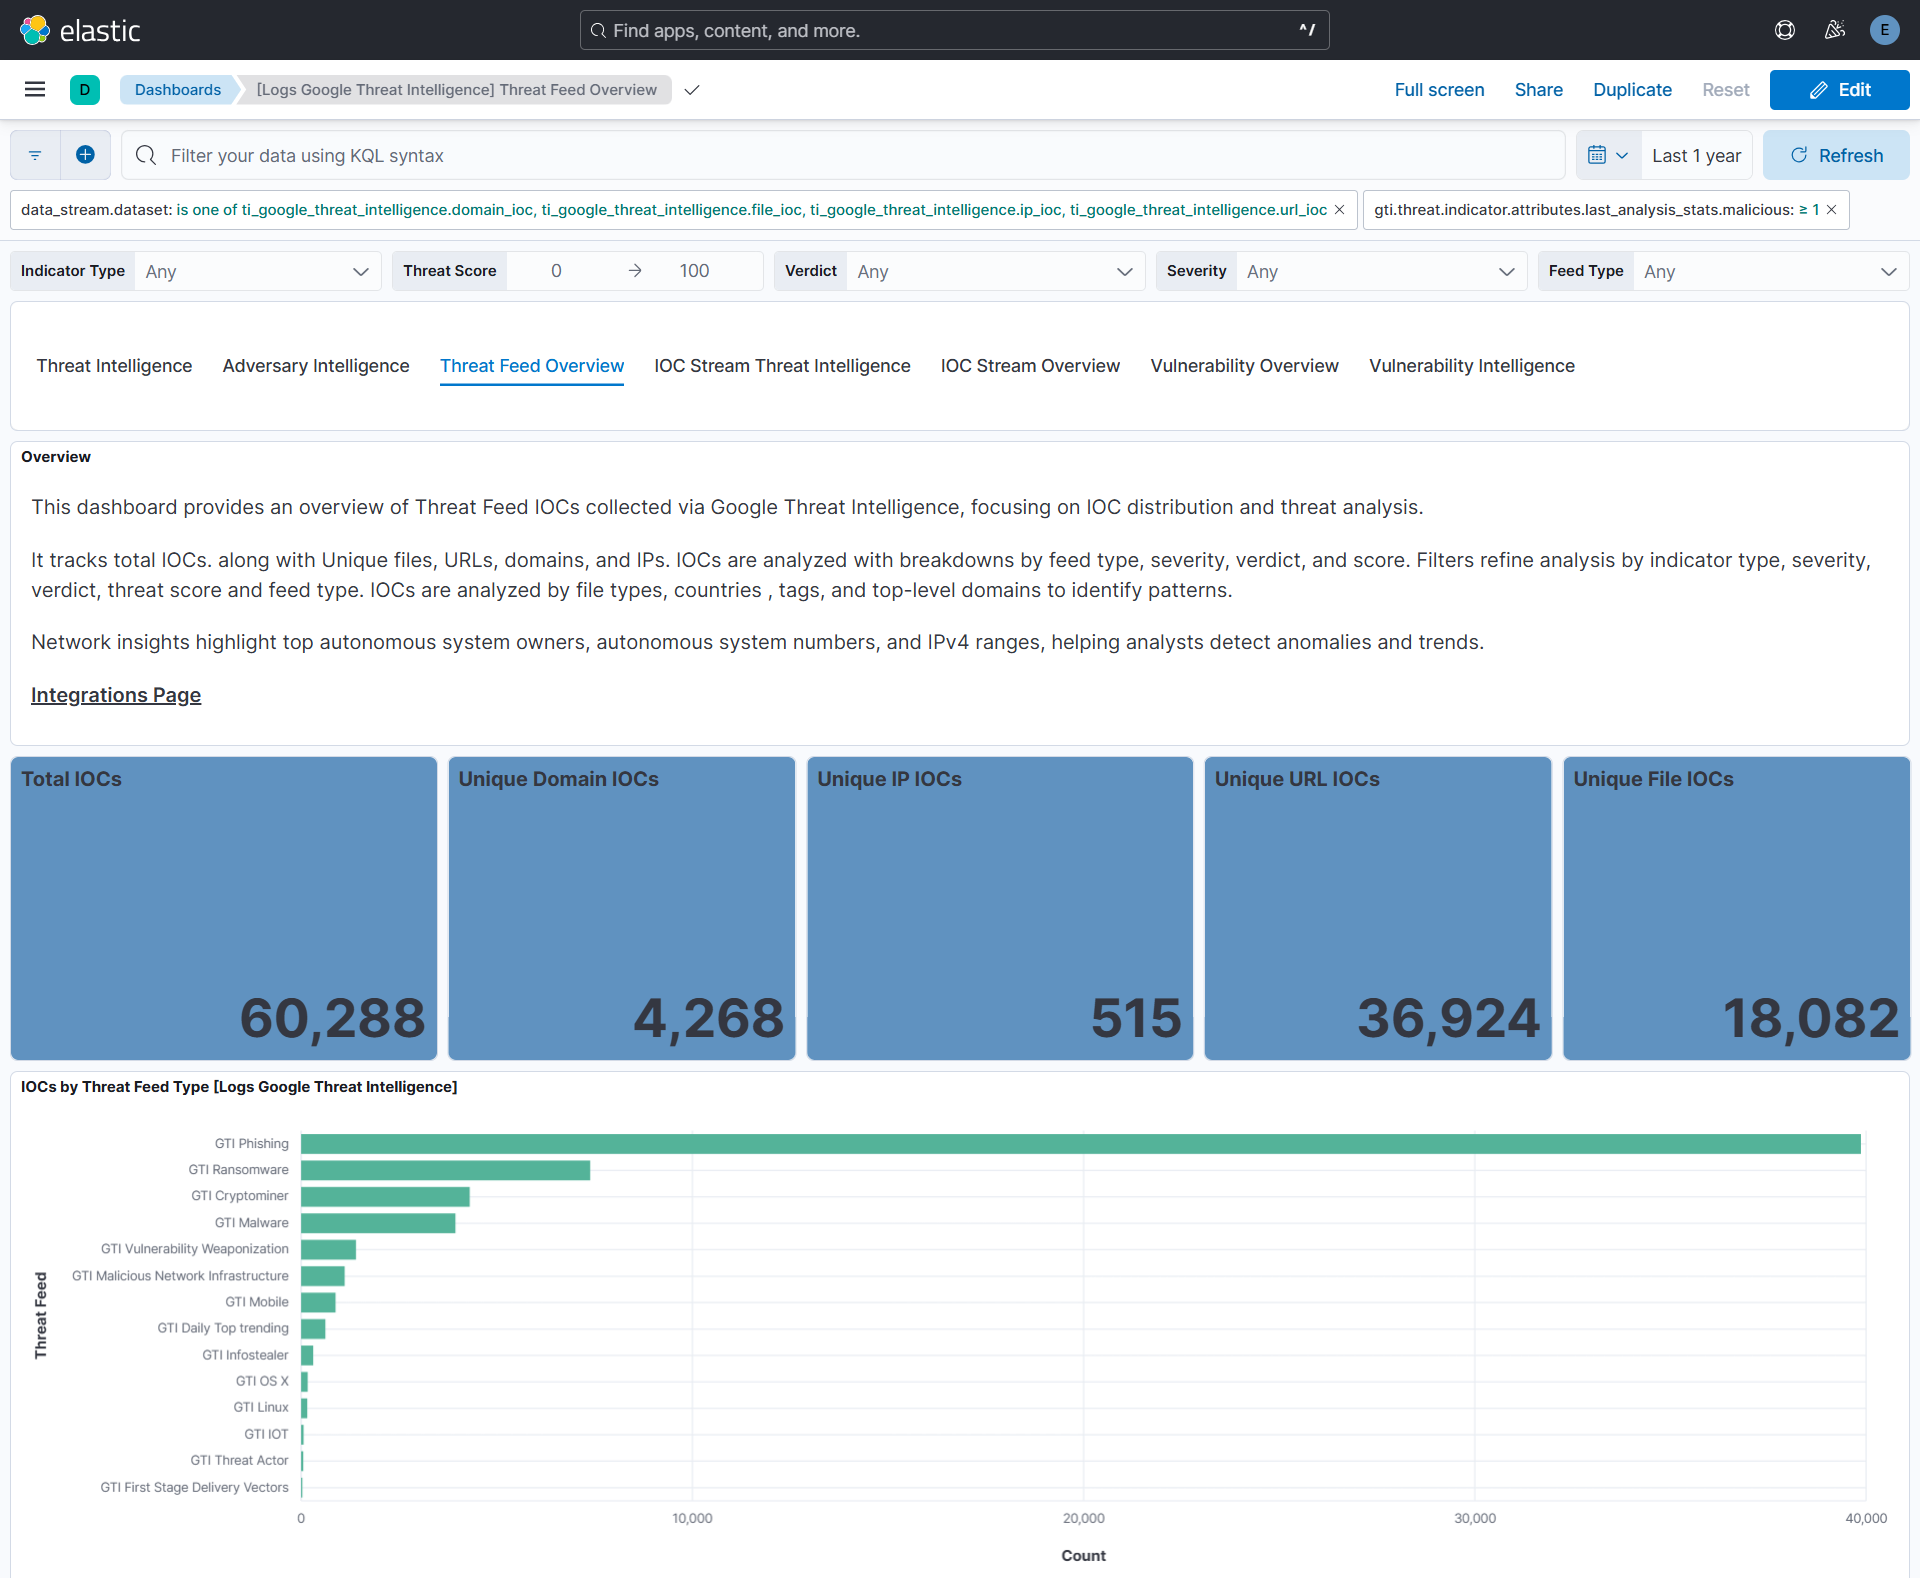Click the GTI Daily Top trending bar
1920x1578 pixels.
[313, 1329]
